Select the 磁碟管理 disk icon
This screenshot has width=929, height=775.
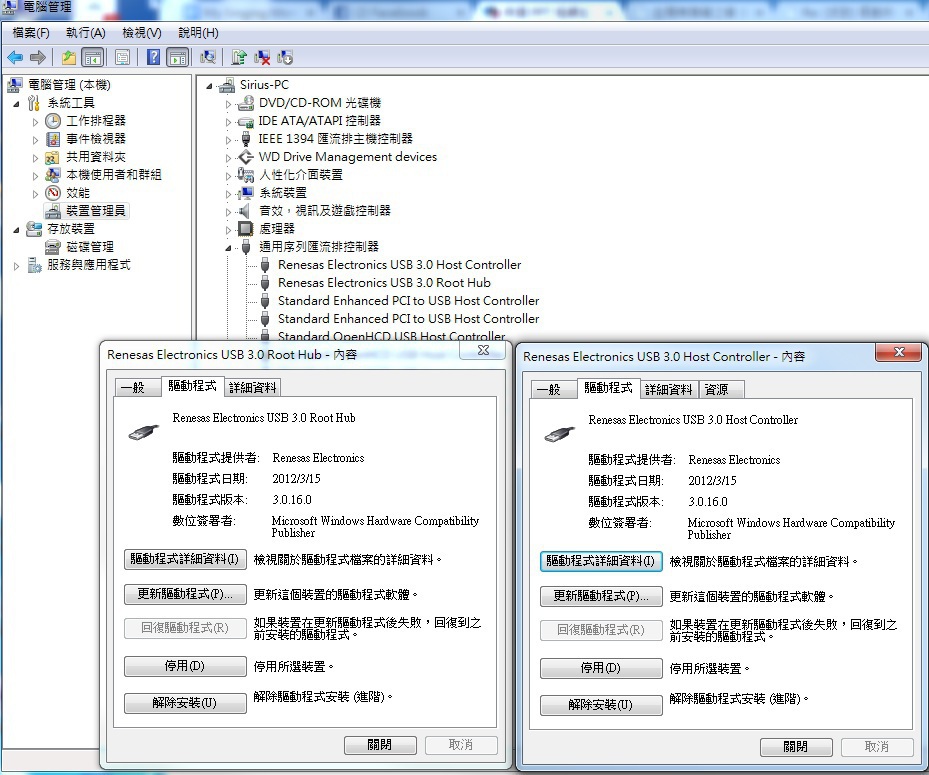[x=53, y=247]
